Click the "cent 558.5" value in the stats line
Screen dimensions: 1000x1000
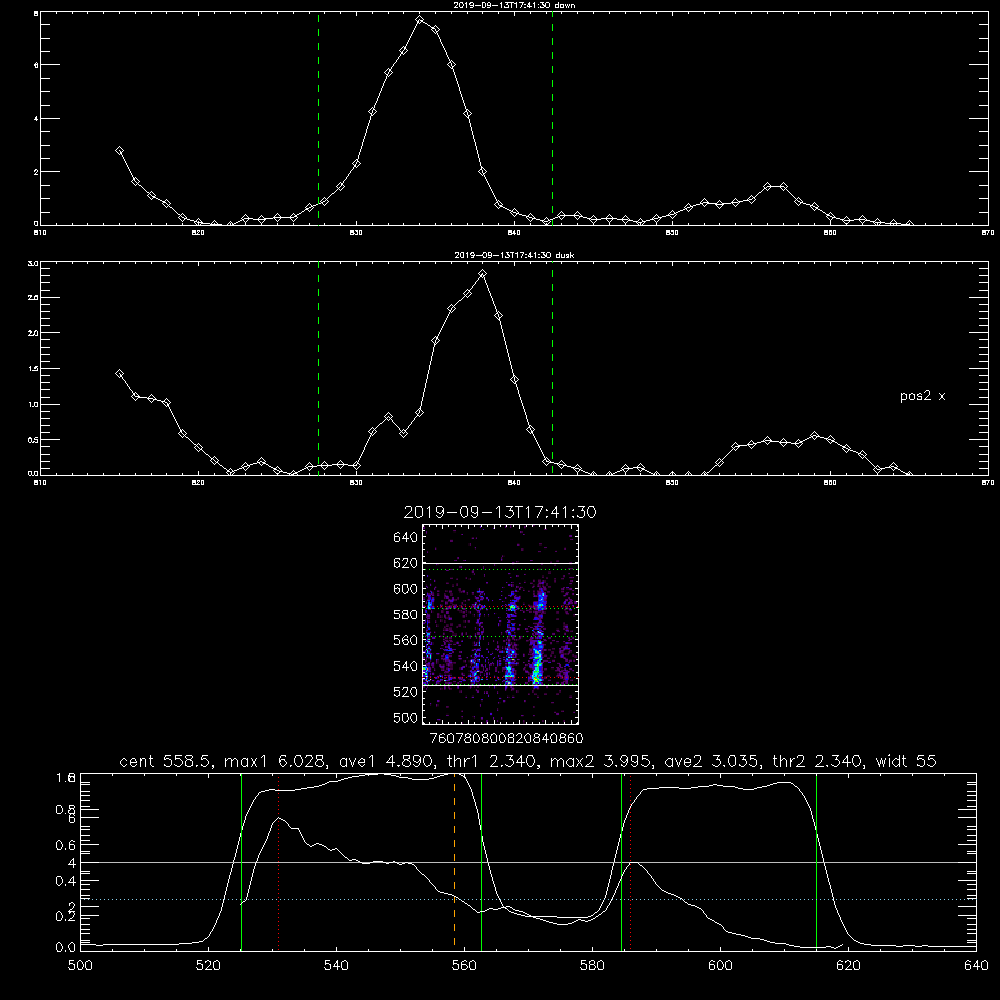168,761
